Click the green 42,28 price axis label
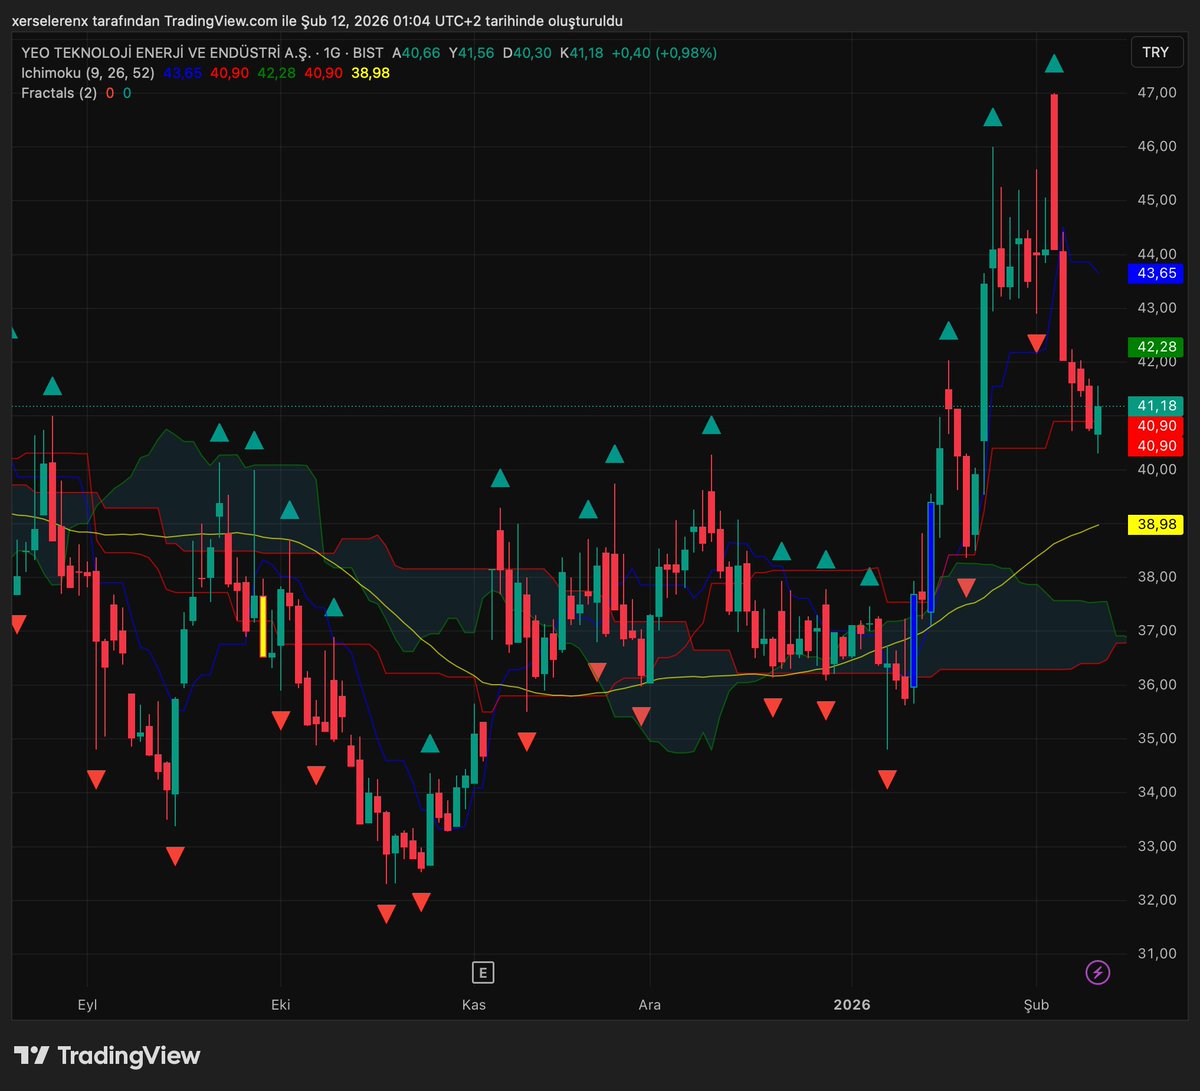The height and width of the screenshot is (1091, 1200). coord(1155,347)
